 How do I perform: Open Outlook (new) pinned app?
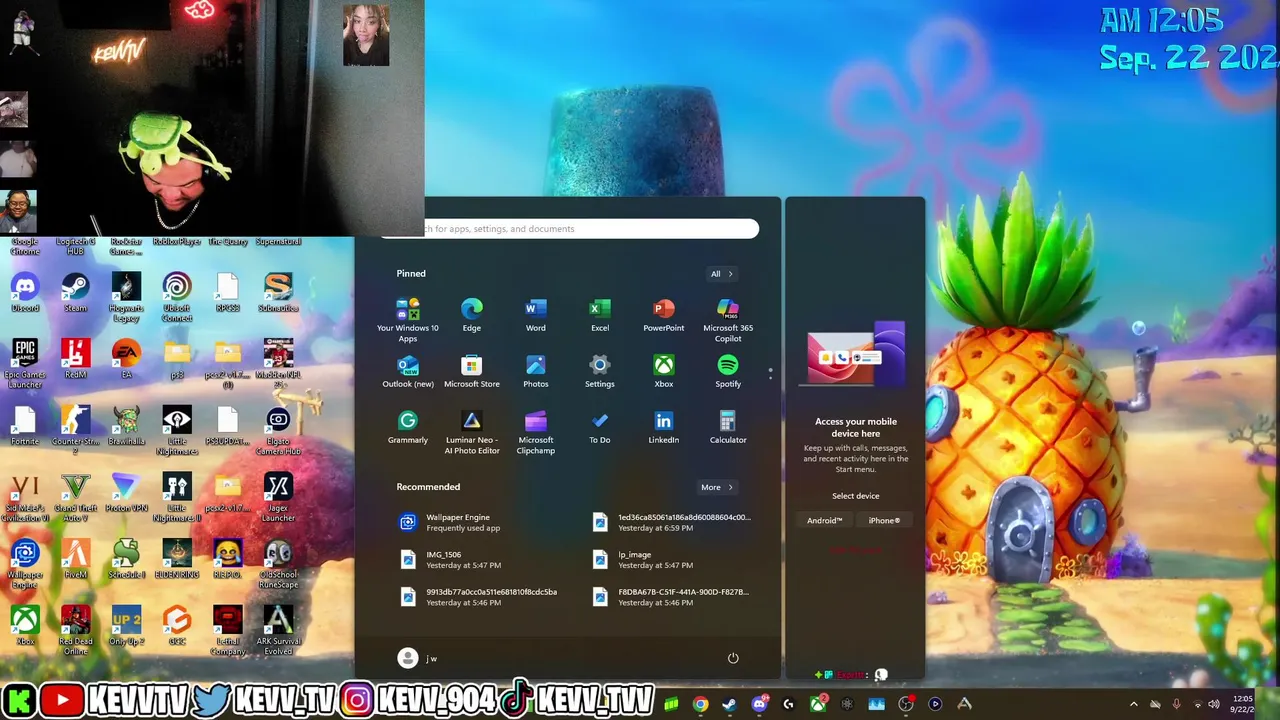tap(407, 371)
